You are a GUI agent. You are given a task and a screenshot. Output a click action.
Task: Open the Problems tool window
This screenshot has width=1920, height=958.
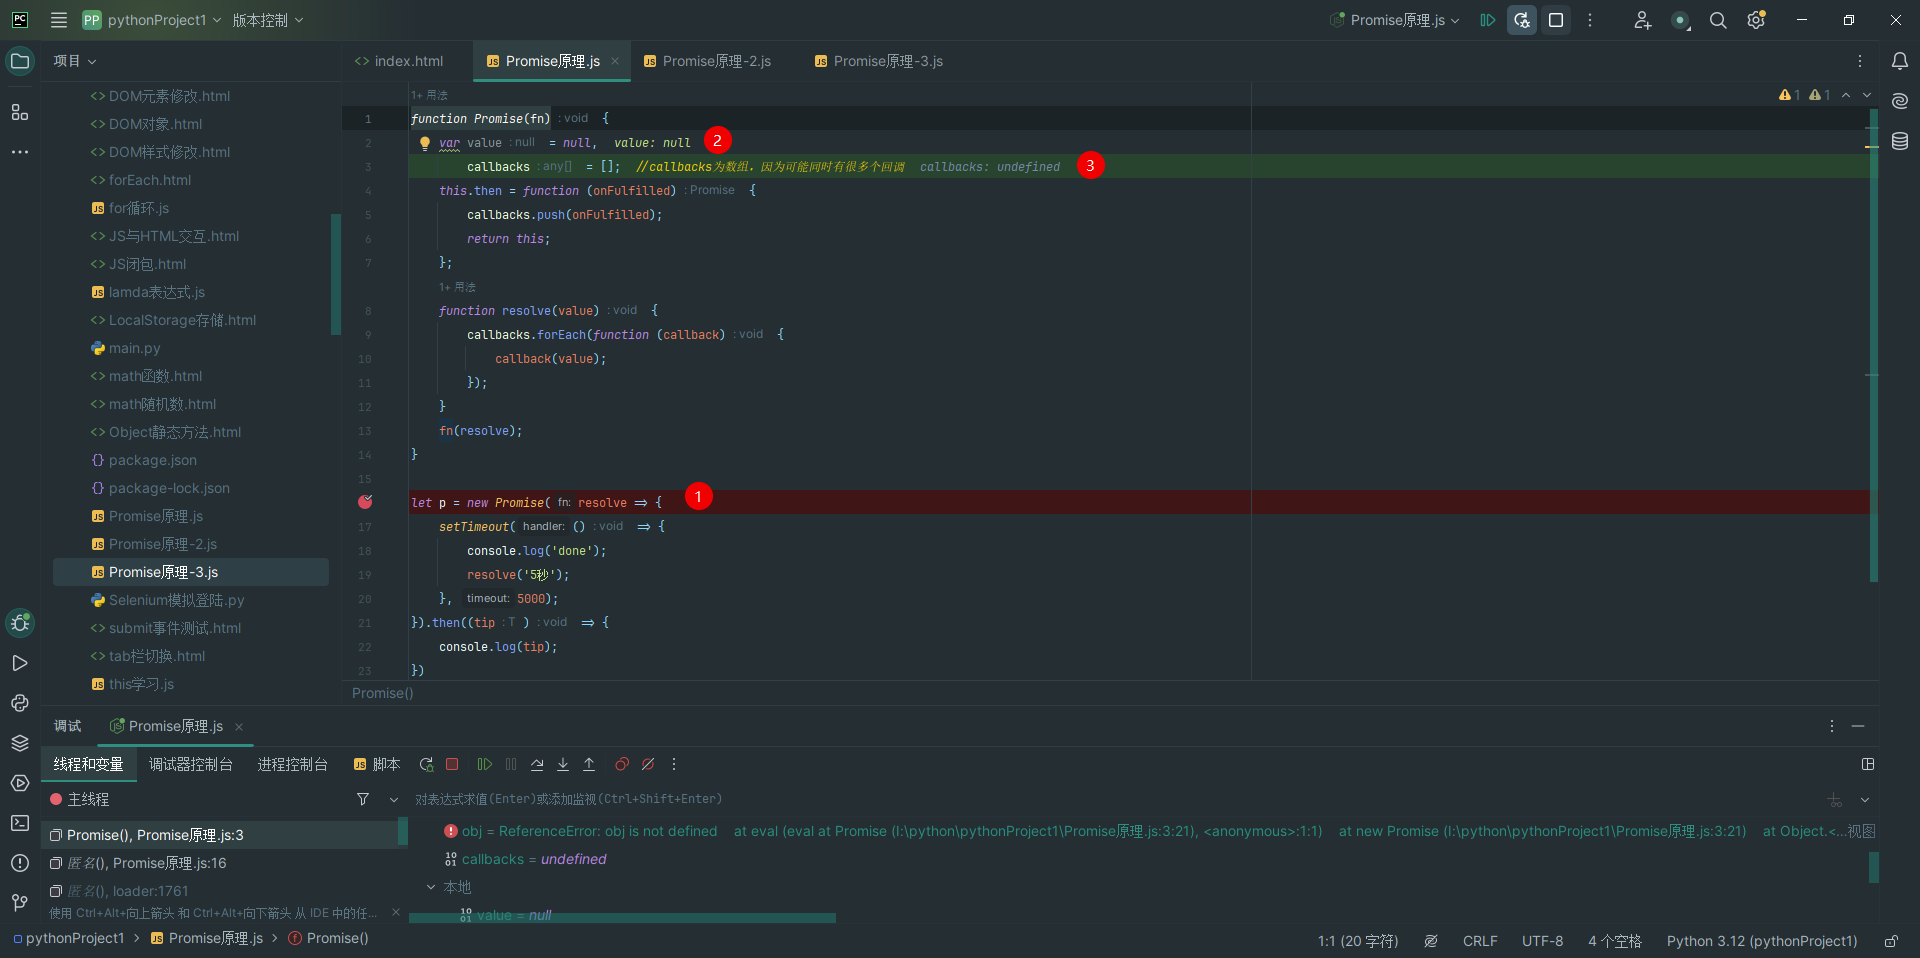point(20,863)
